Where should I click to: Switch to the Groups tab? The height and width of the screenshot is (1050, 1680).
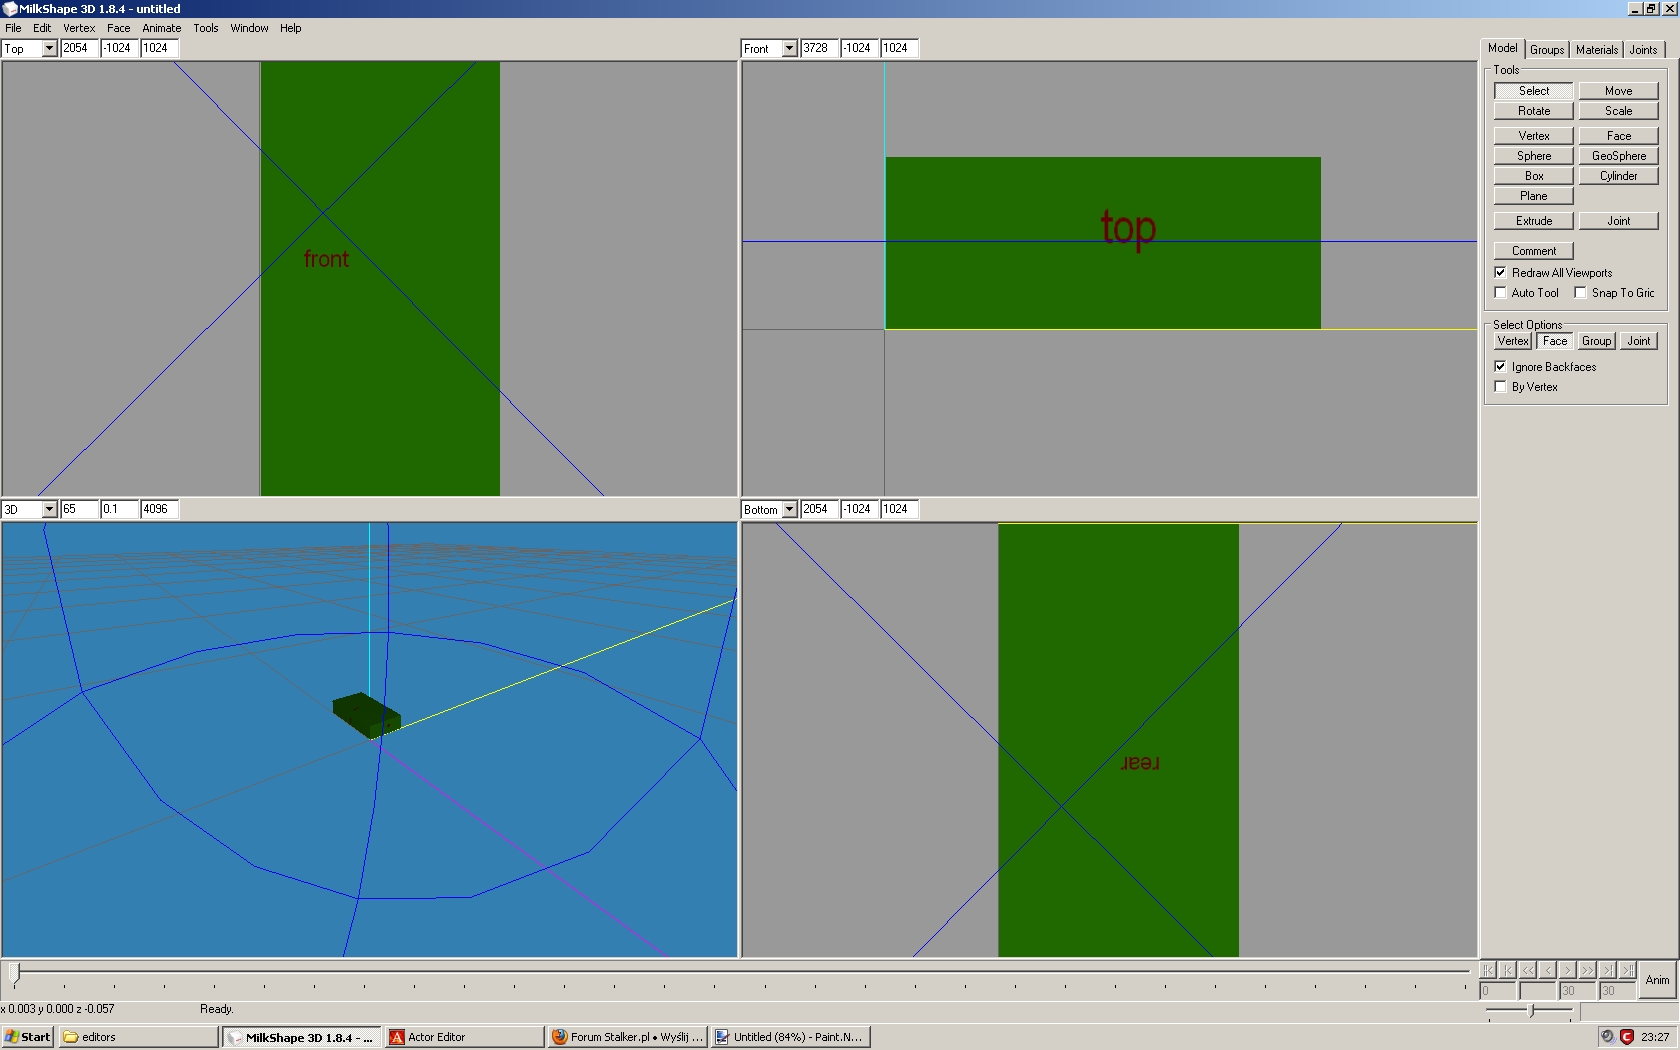coord(1547,50)
